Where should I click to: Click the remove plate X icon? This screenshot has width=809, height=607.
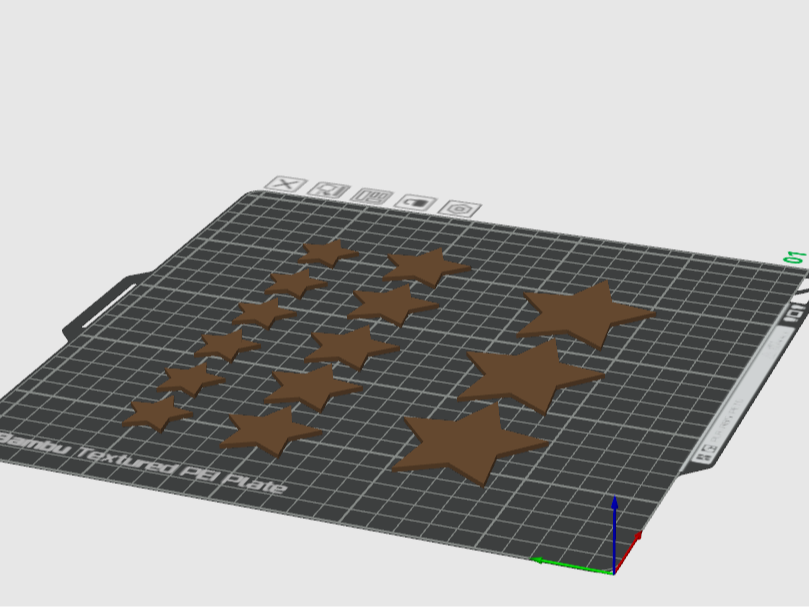click(286, 185)
